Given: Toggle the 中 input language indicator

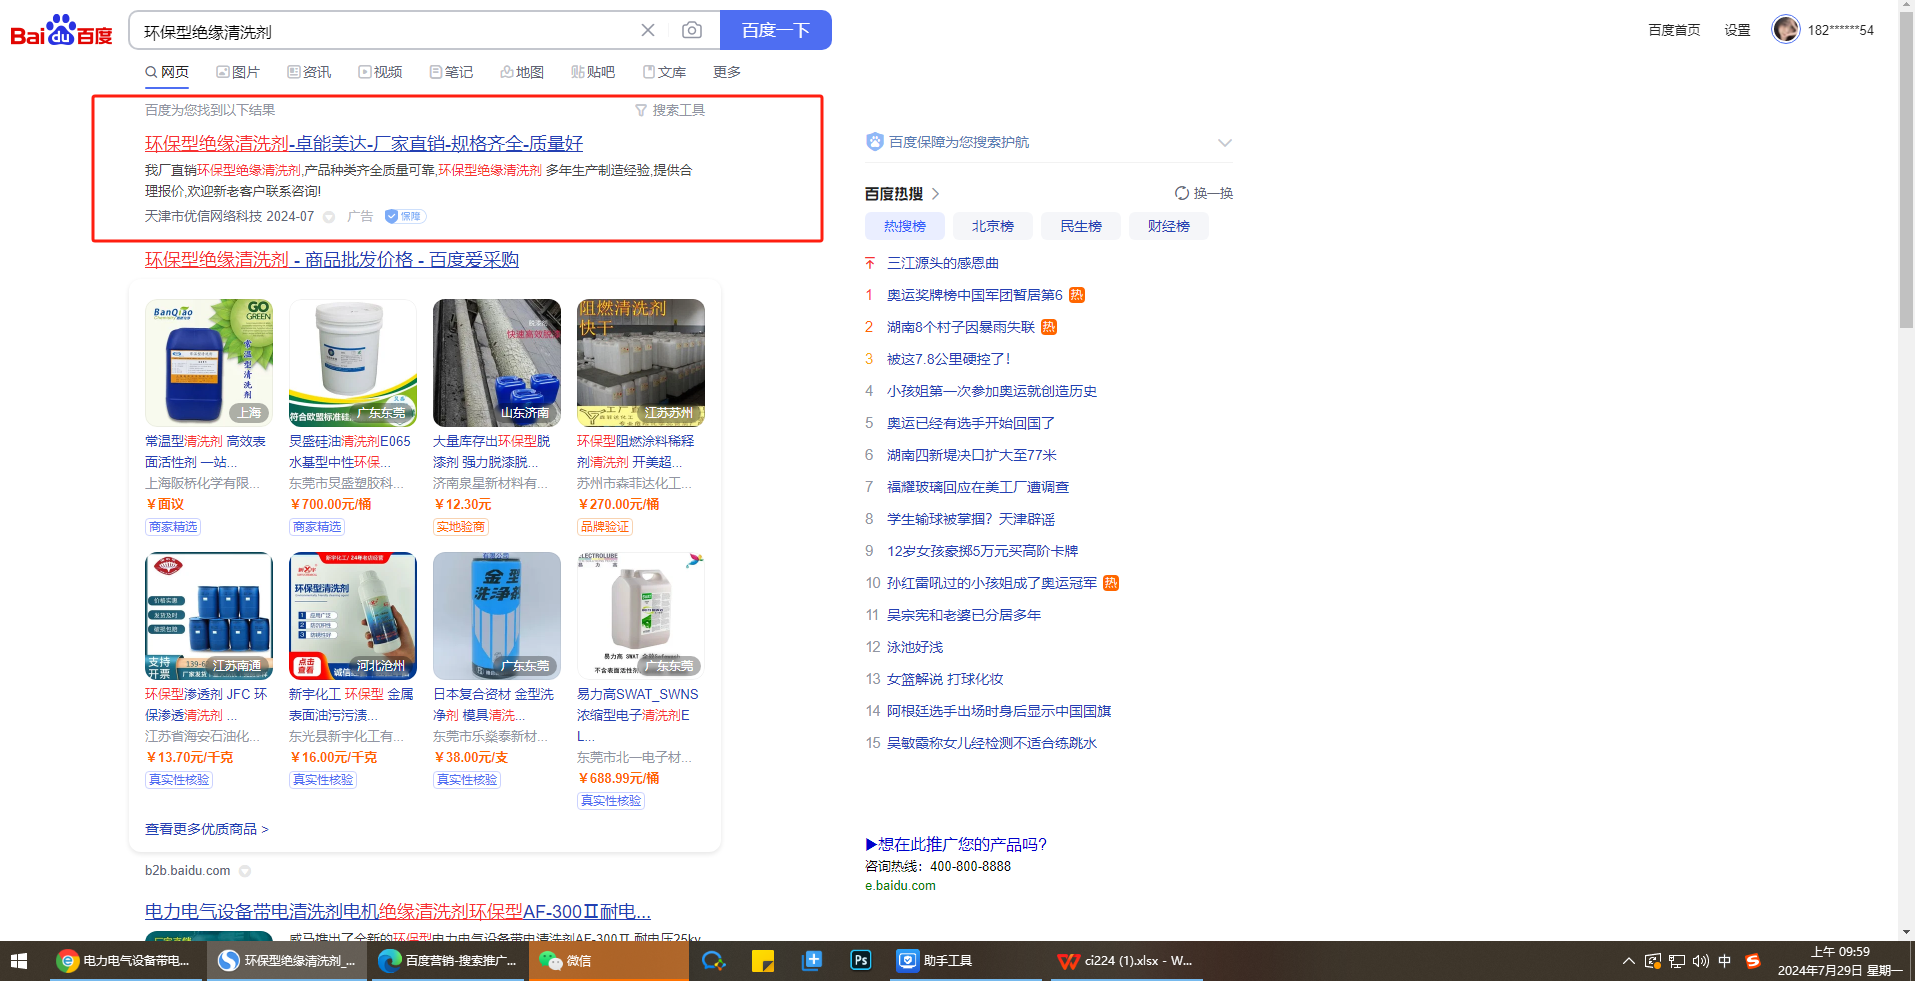Looking at the screenshot, I should [1725, 961].
